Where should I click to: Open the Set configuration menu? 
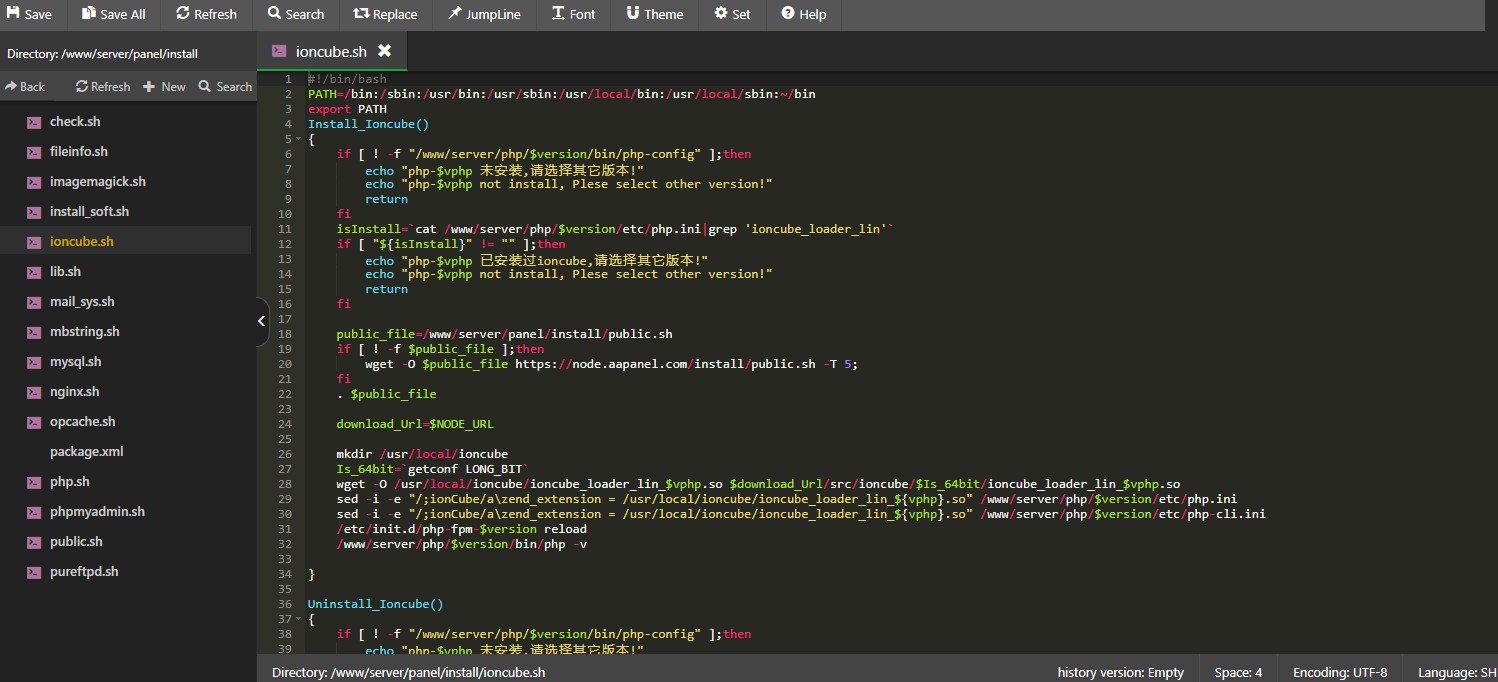click(x=732, y=14)
